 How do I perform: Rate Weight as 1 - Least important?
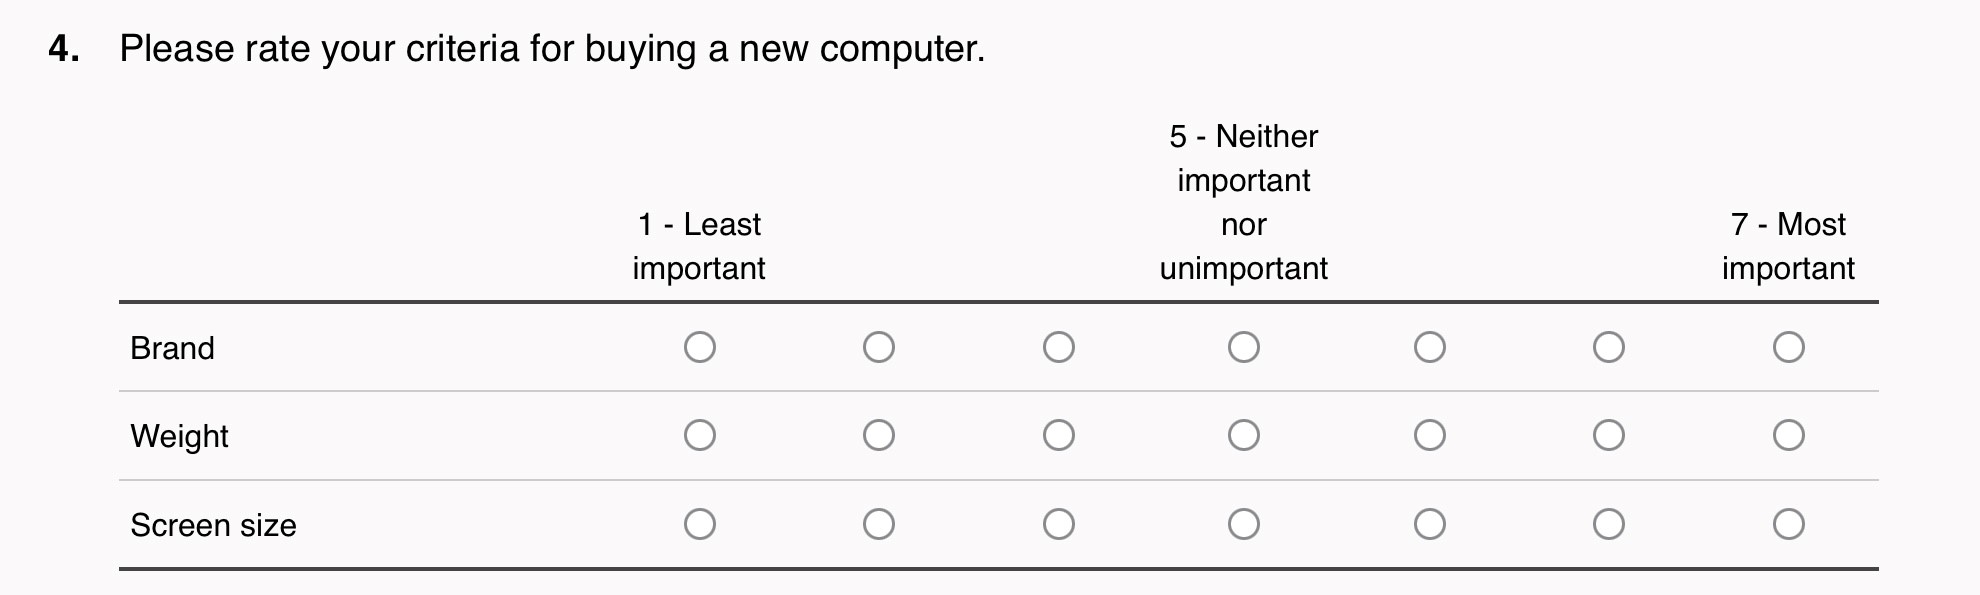click(x=699, y=435)
